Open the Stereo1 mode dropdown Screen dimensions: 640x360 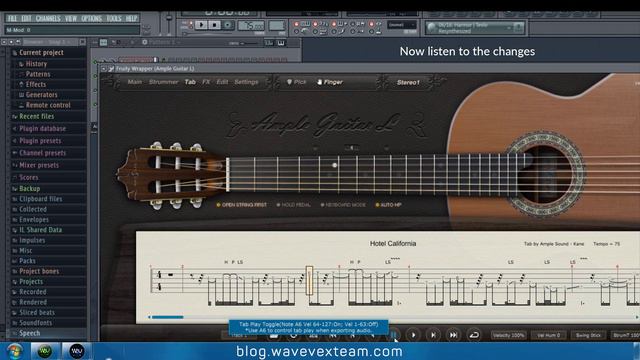click(x=408, y=82)
